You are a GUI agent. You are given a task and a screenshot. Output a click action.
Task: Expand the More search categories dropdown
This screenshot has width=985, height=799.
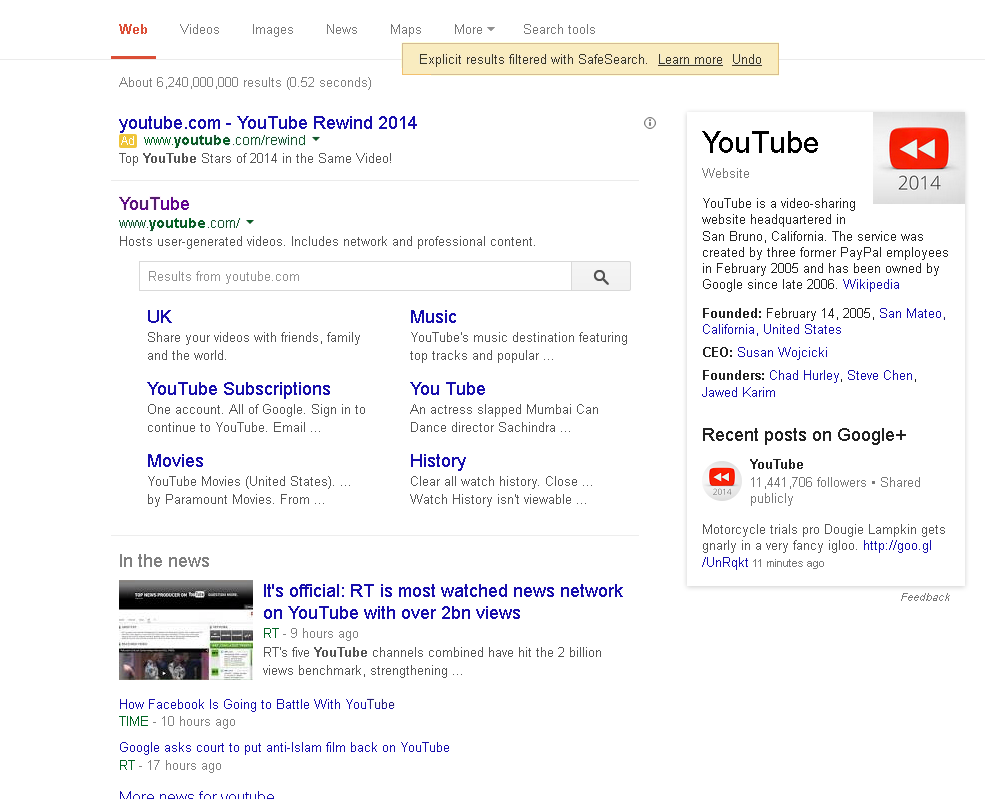tap(474, 30)
